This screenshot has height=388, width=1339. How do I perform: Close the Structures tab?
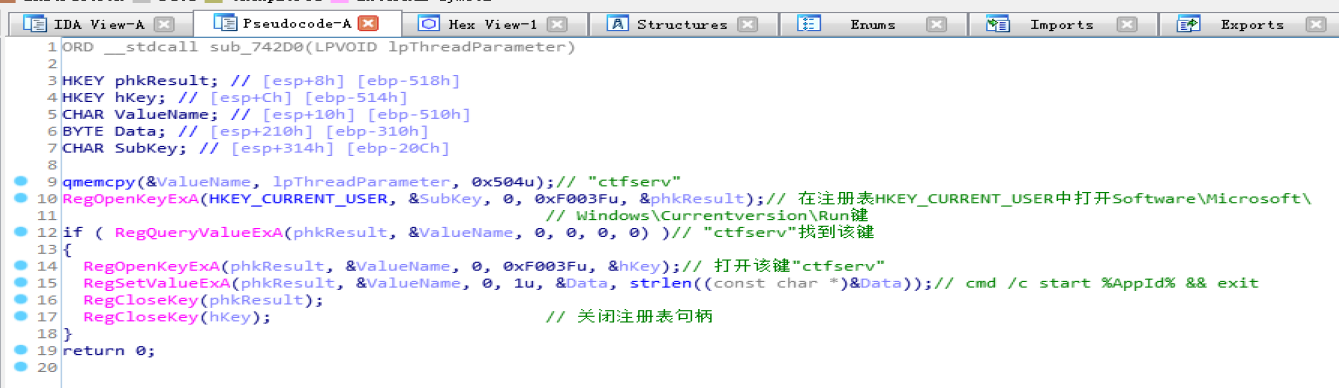[x=746, y=24]
